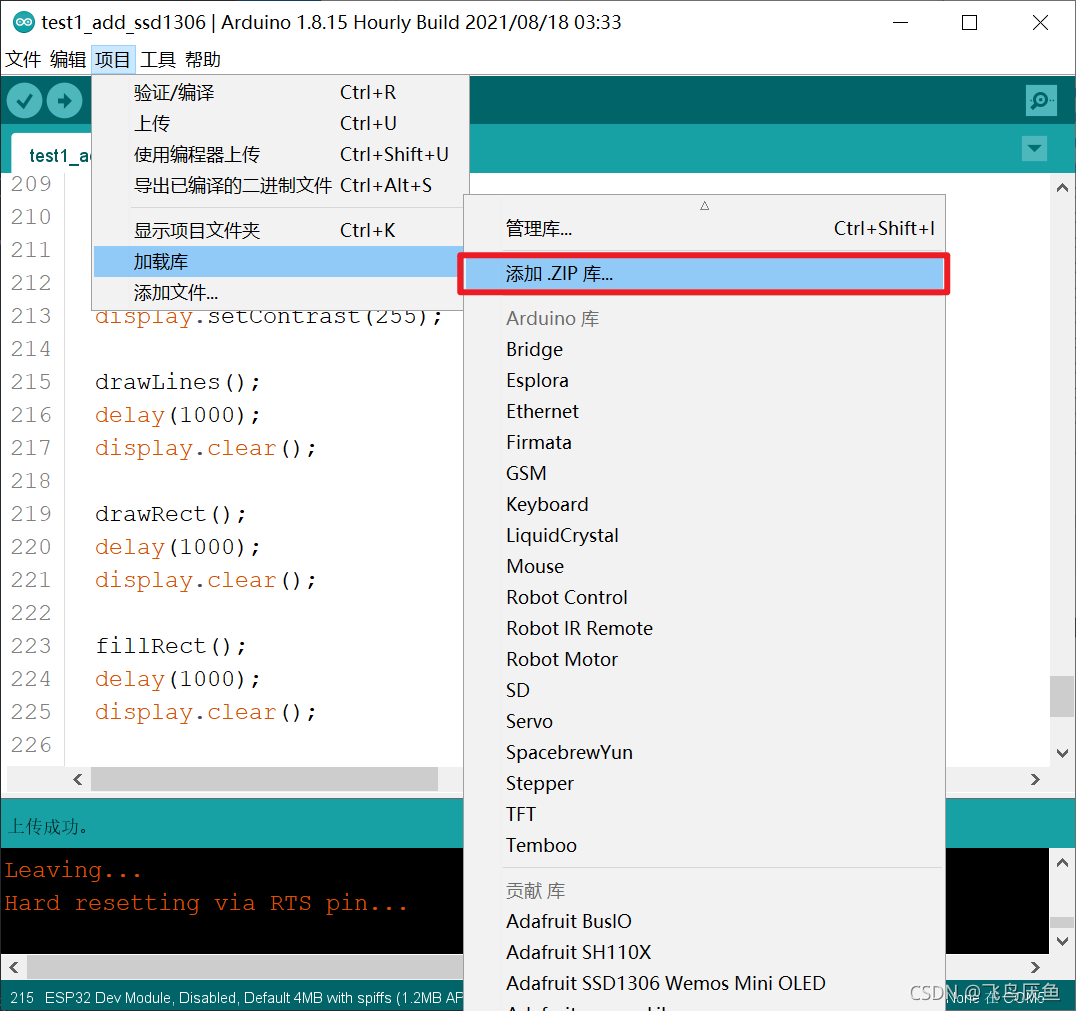
Task: Include Adafruit SSD1306 Wemos Mini OLED
Action: (704, 984)
